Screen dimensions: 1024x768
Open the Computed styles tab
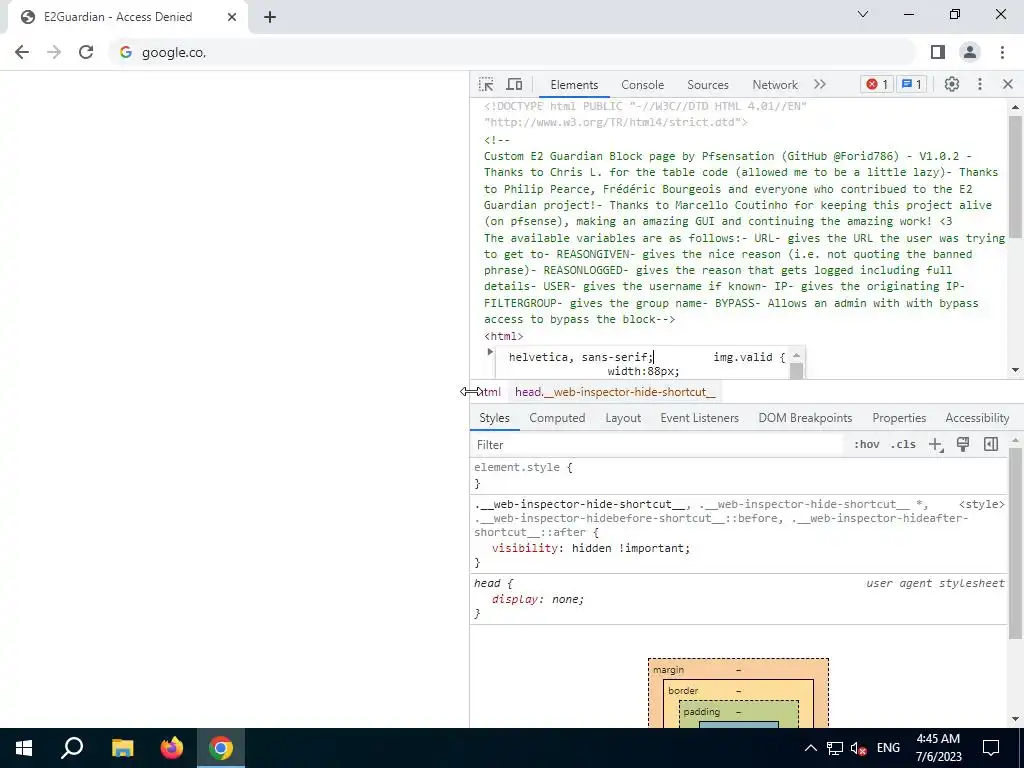click(557, 418)
